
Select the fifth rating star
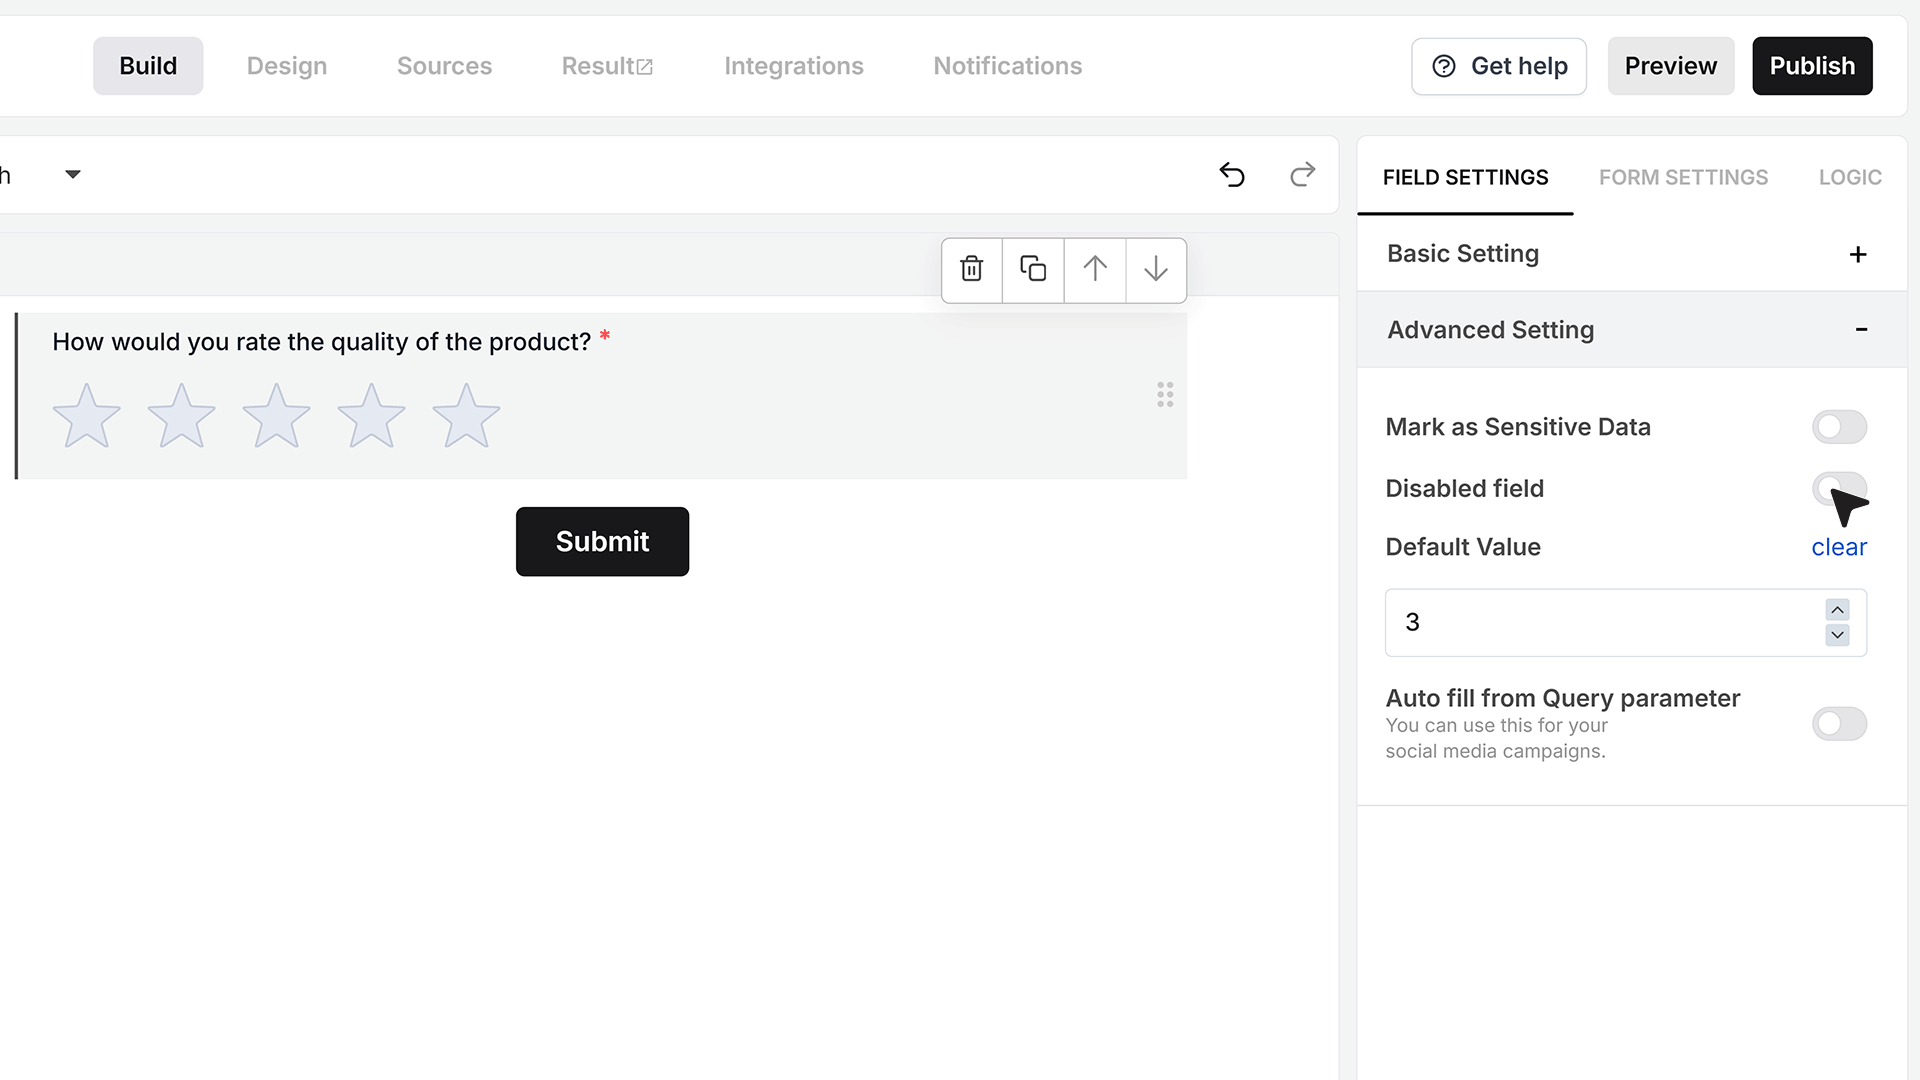coord(466,416)
